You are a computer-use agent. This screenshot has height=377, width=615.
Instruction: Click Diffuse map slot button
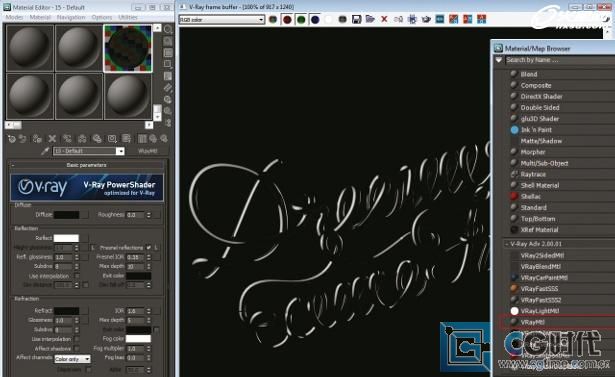[x=85, y=215]
